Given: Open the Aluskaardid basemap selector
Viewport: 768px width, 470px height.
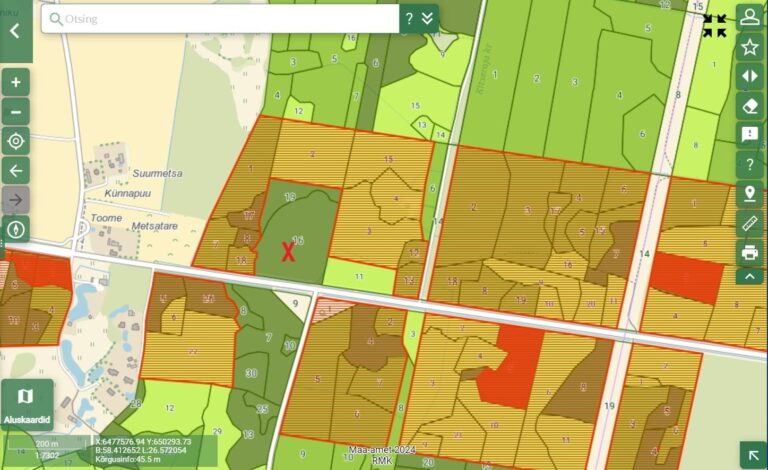Looking at the screenshot, I should coord(26,404).
